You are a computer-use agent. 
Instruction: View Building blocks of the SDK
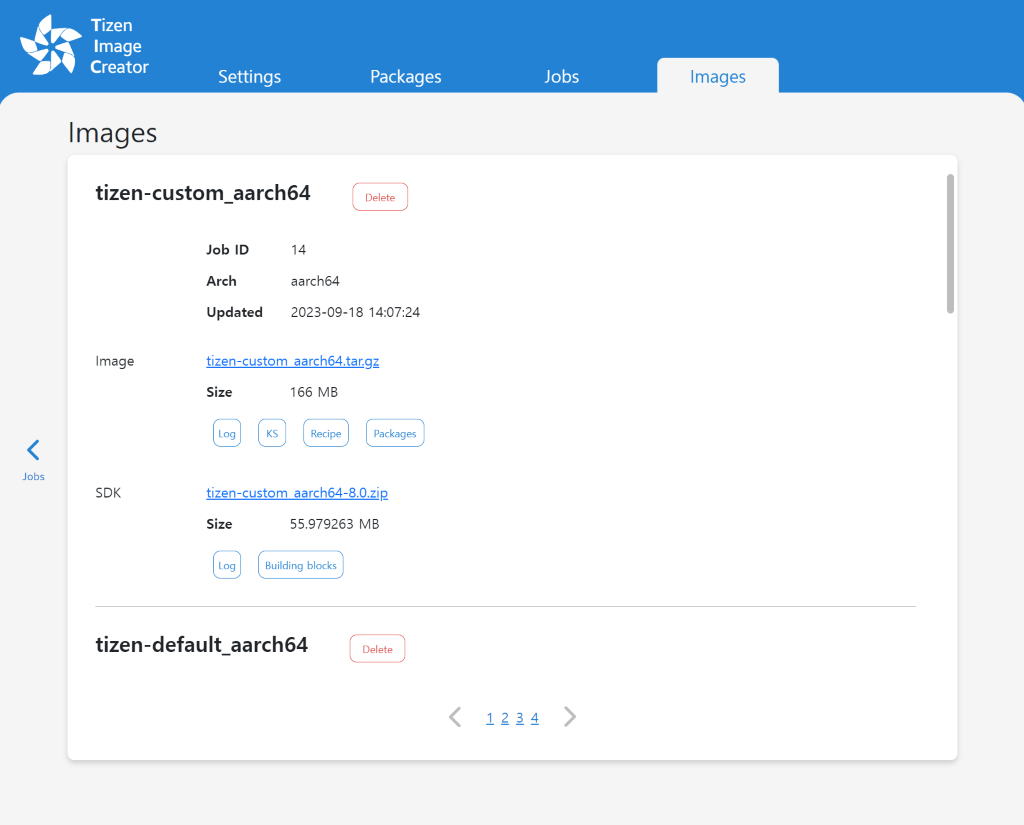[x=300, y=564]
